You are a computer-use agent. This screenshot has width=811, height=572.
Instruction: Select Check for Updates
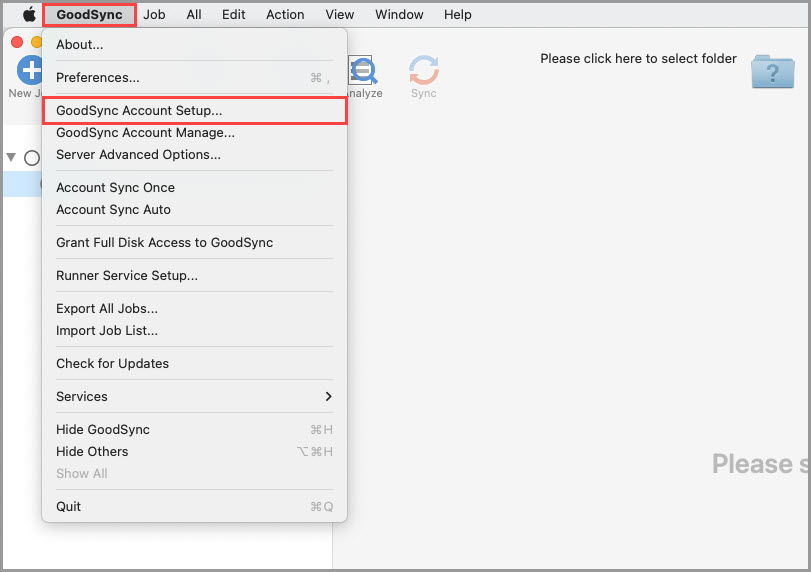[x=194, y=364]
